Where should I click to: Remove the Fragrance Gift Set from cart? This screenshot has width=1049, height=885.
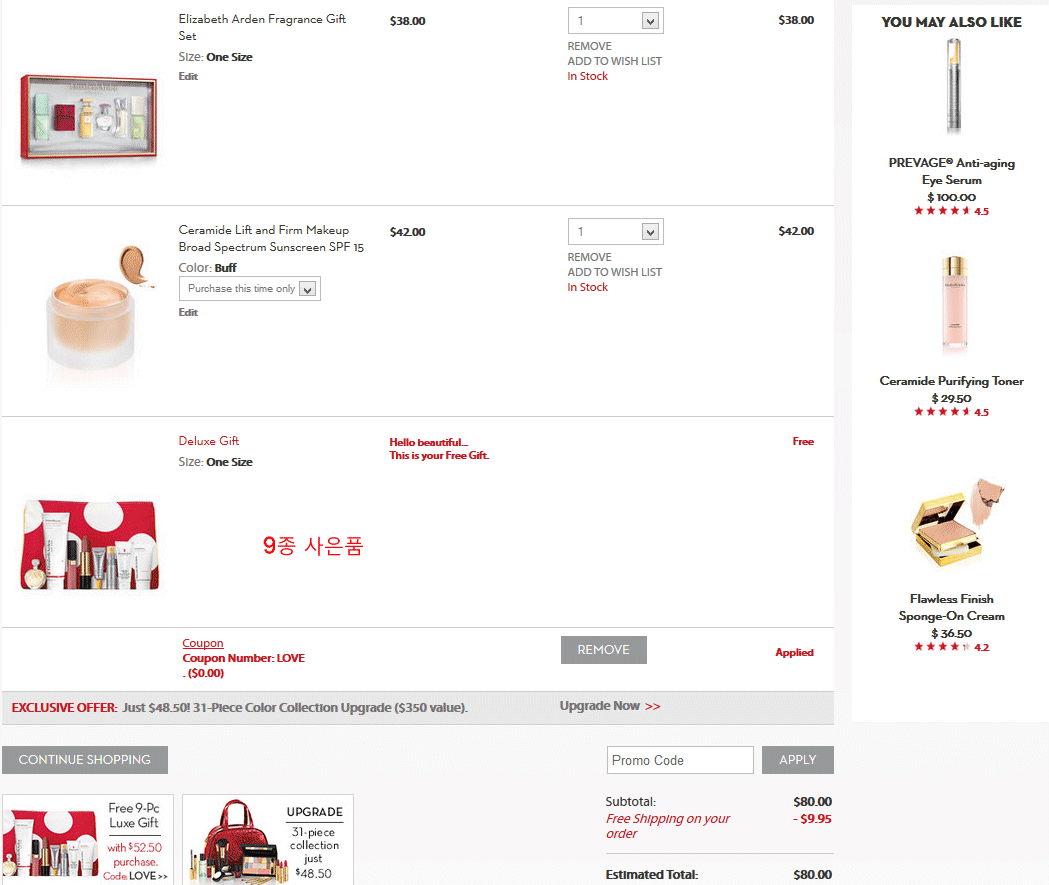[589, 46]
